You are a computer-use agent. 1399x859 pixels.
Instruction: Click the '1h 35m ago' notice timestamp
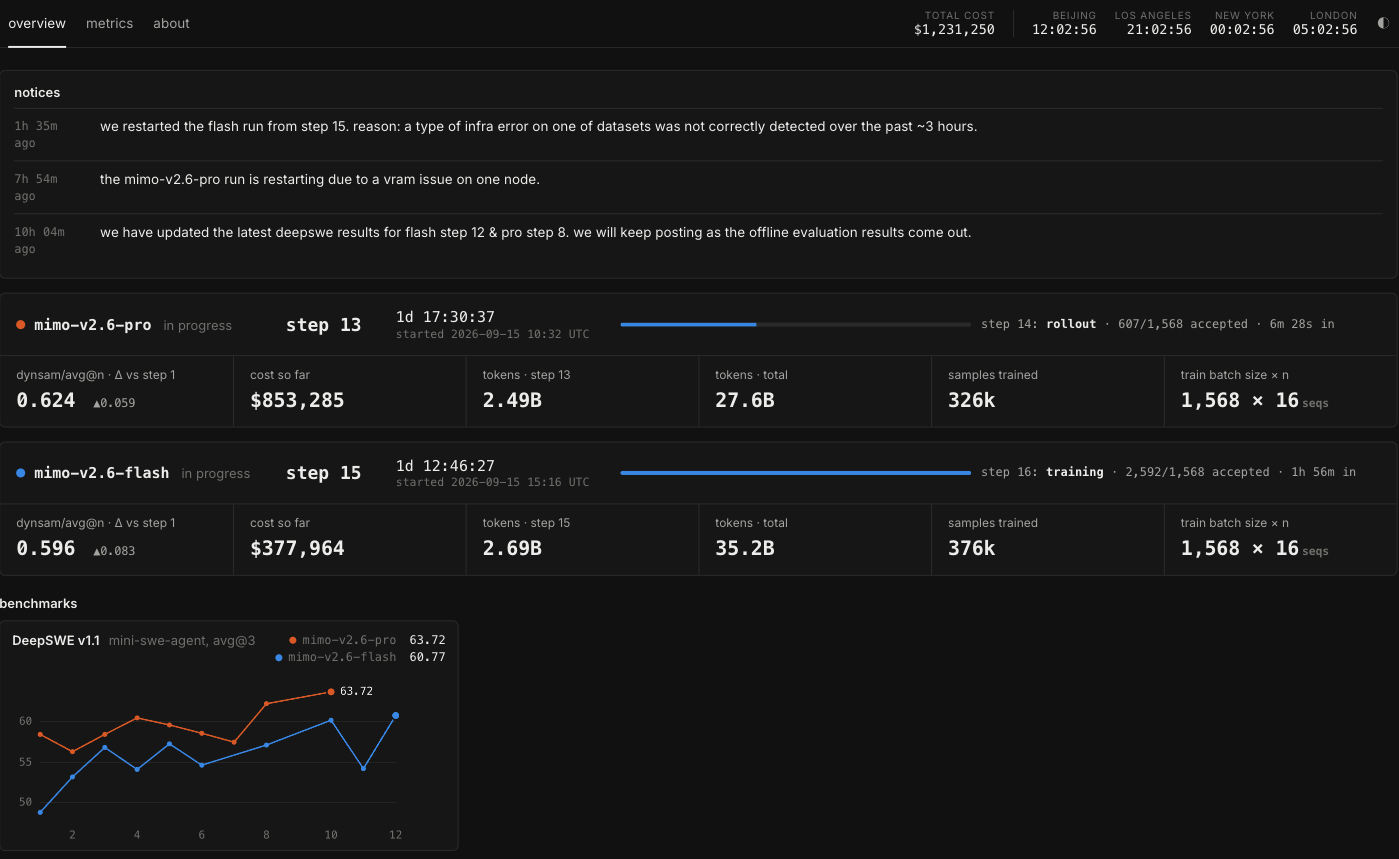pyautogui.click(x=36, y=134)
